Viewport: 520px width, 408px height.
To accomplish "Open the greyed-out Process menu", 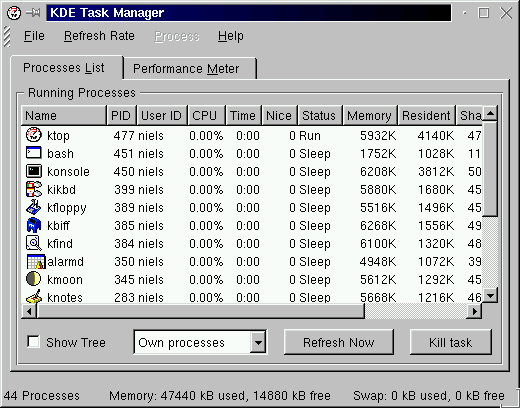I will (177, 36).
